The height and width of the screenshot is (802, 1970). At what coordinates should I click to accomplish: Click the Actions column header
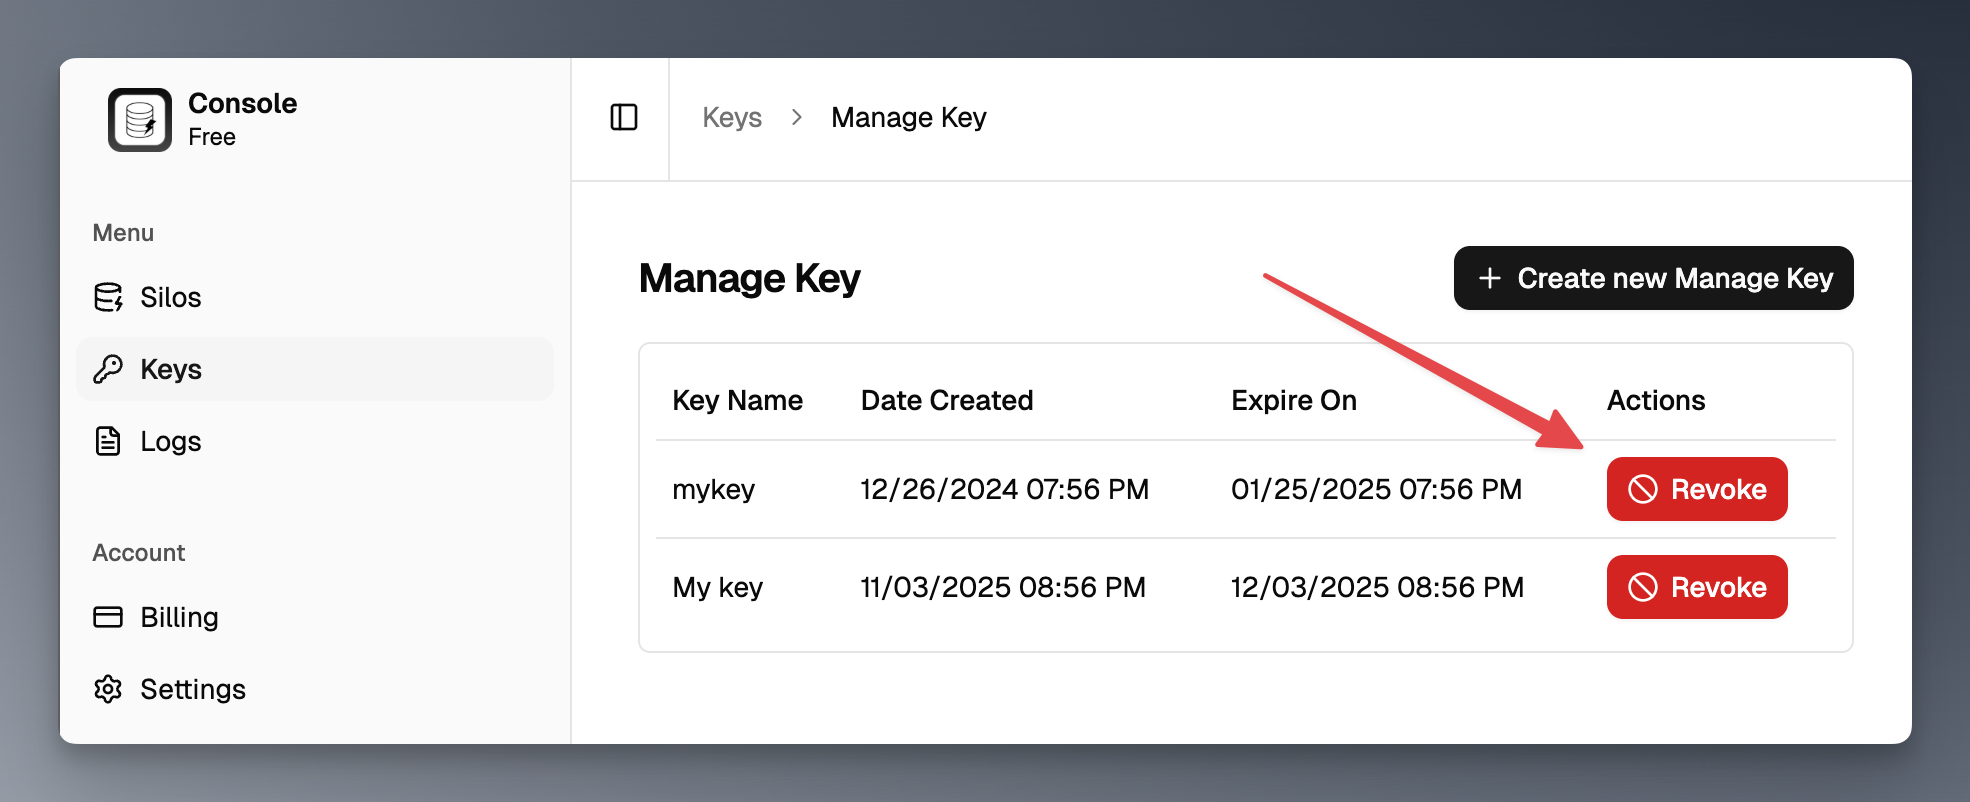(1656, 400)
